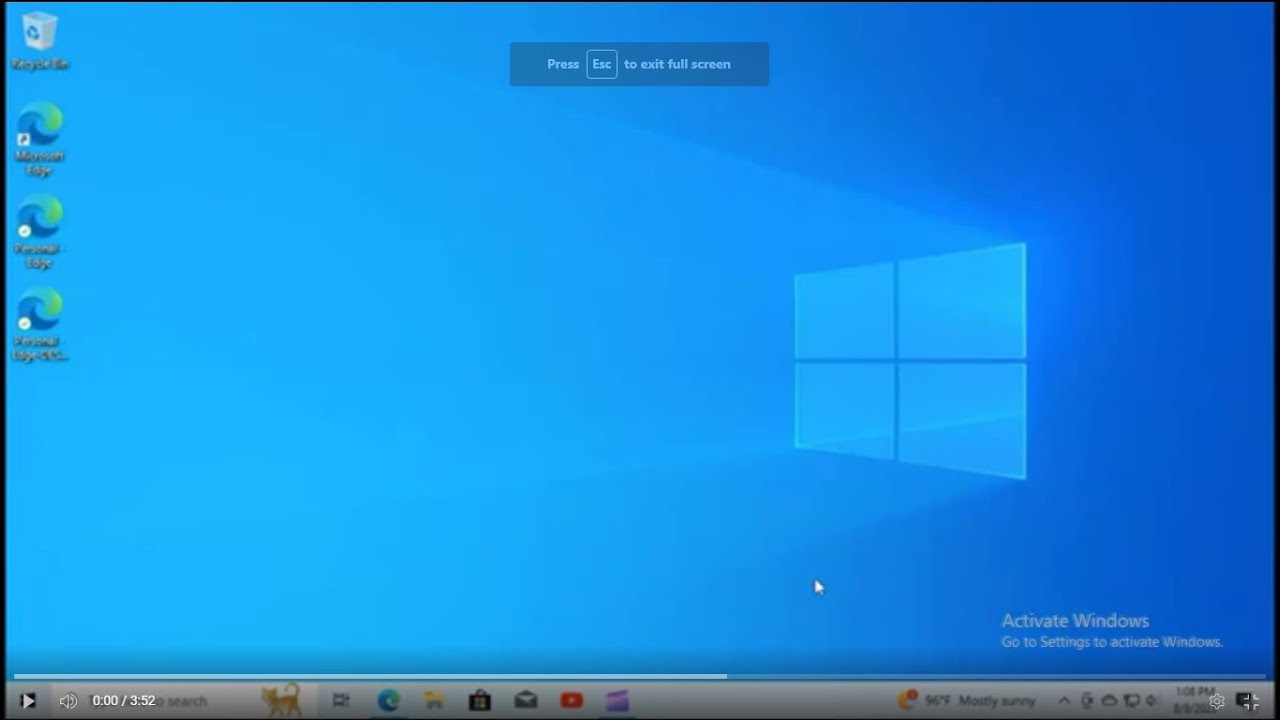Show hidden system tray icons
The width and height of the screenshot is (1280, 720).
click(1064, 701)
